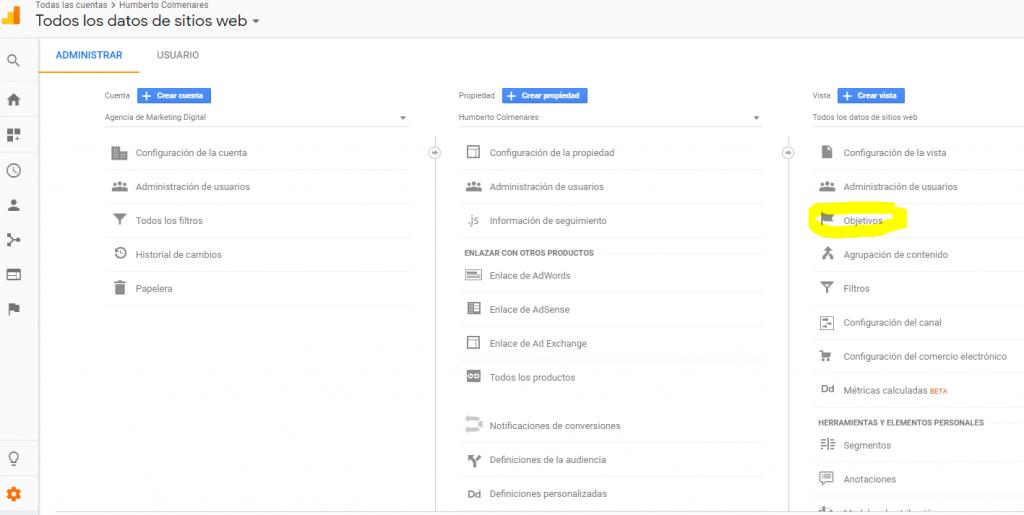Viewport: 1024px width, 515px height.
Task: Click the AdWords link icon
Action: (x=473, y=275)
